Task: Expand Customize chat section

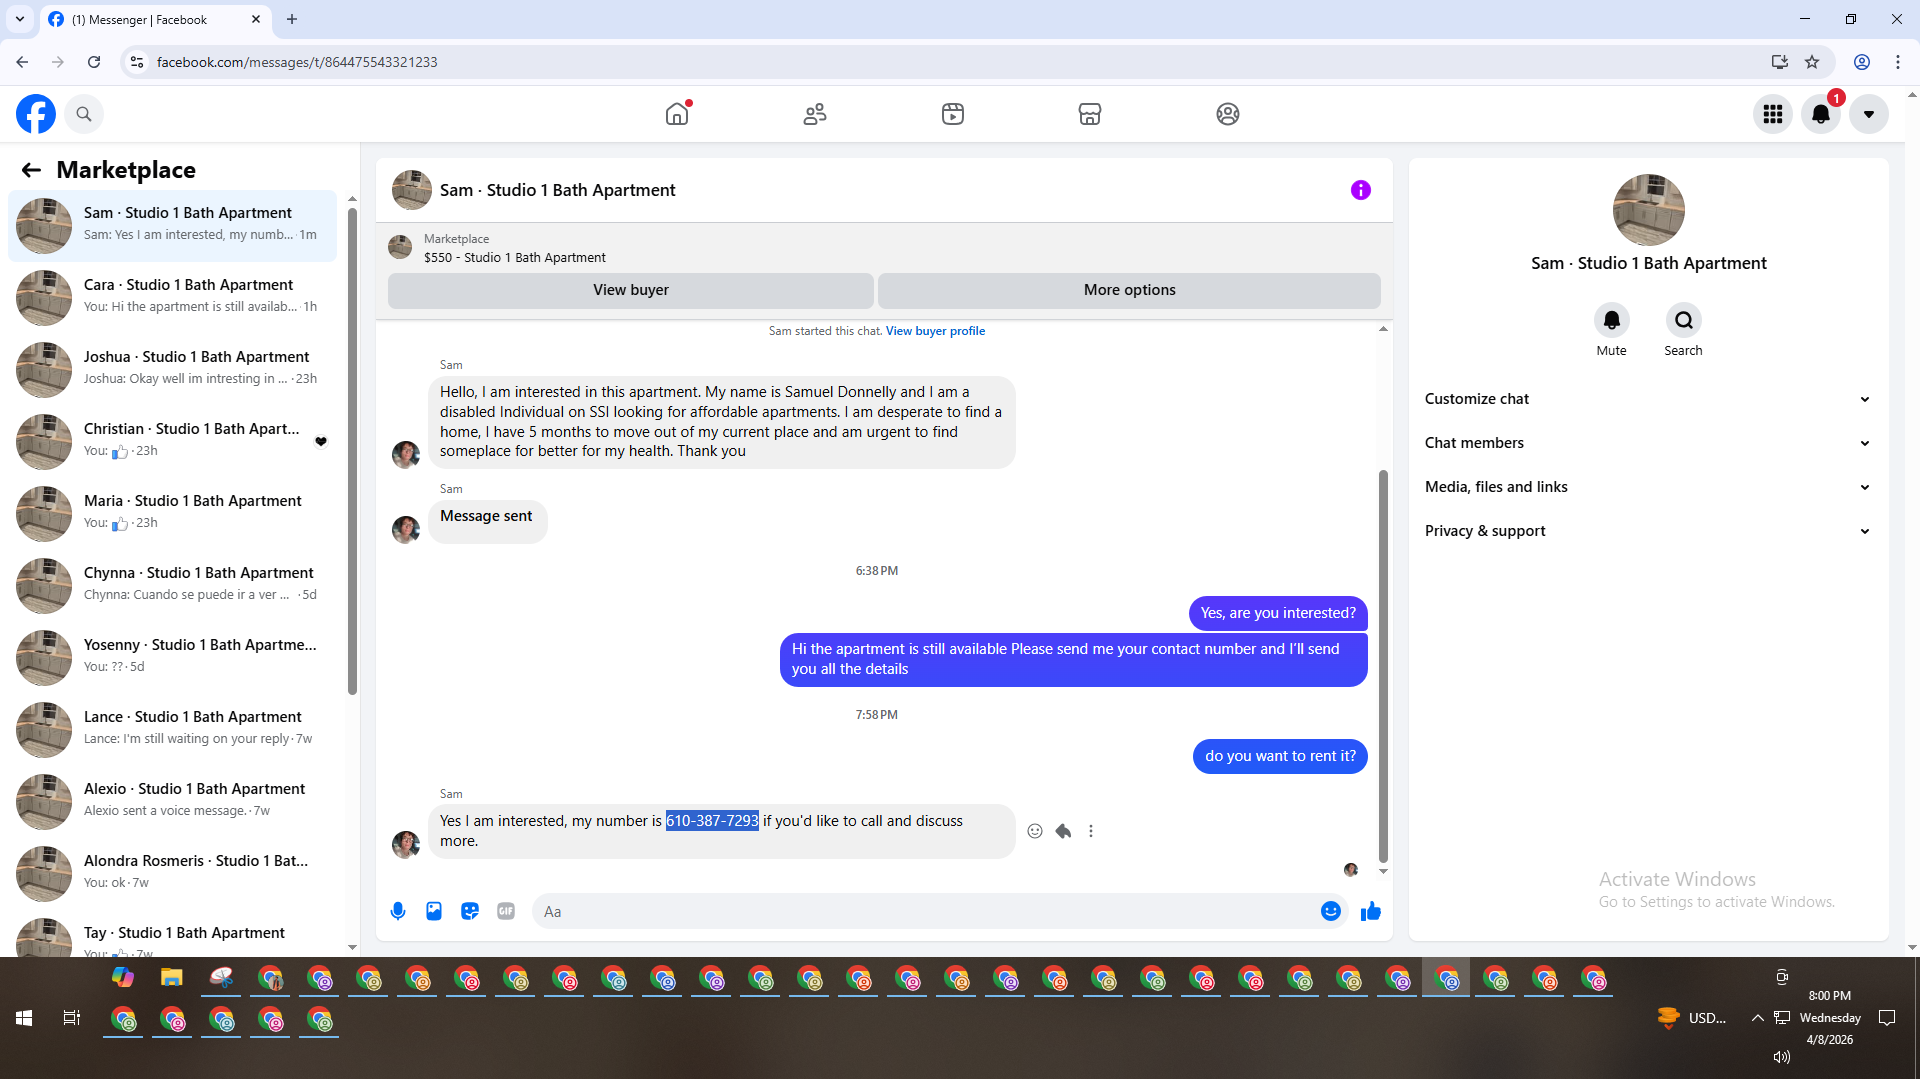Action: 1648,399
